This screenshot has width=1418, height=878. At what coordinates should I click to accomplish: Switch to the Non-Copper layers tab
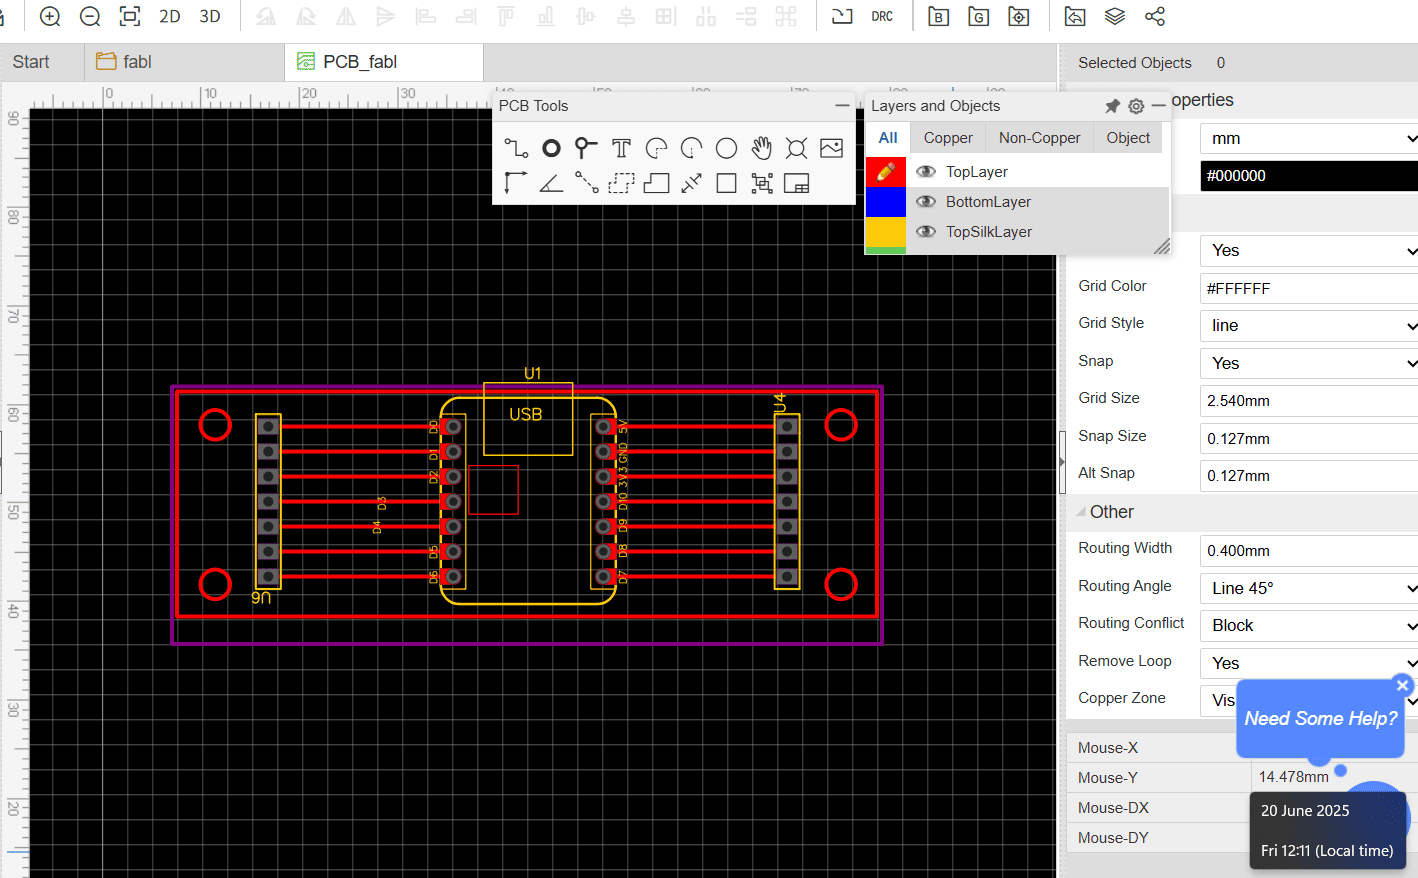[x=1039, y=138]
